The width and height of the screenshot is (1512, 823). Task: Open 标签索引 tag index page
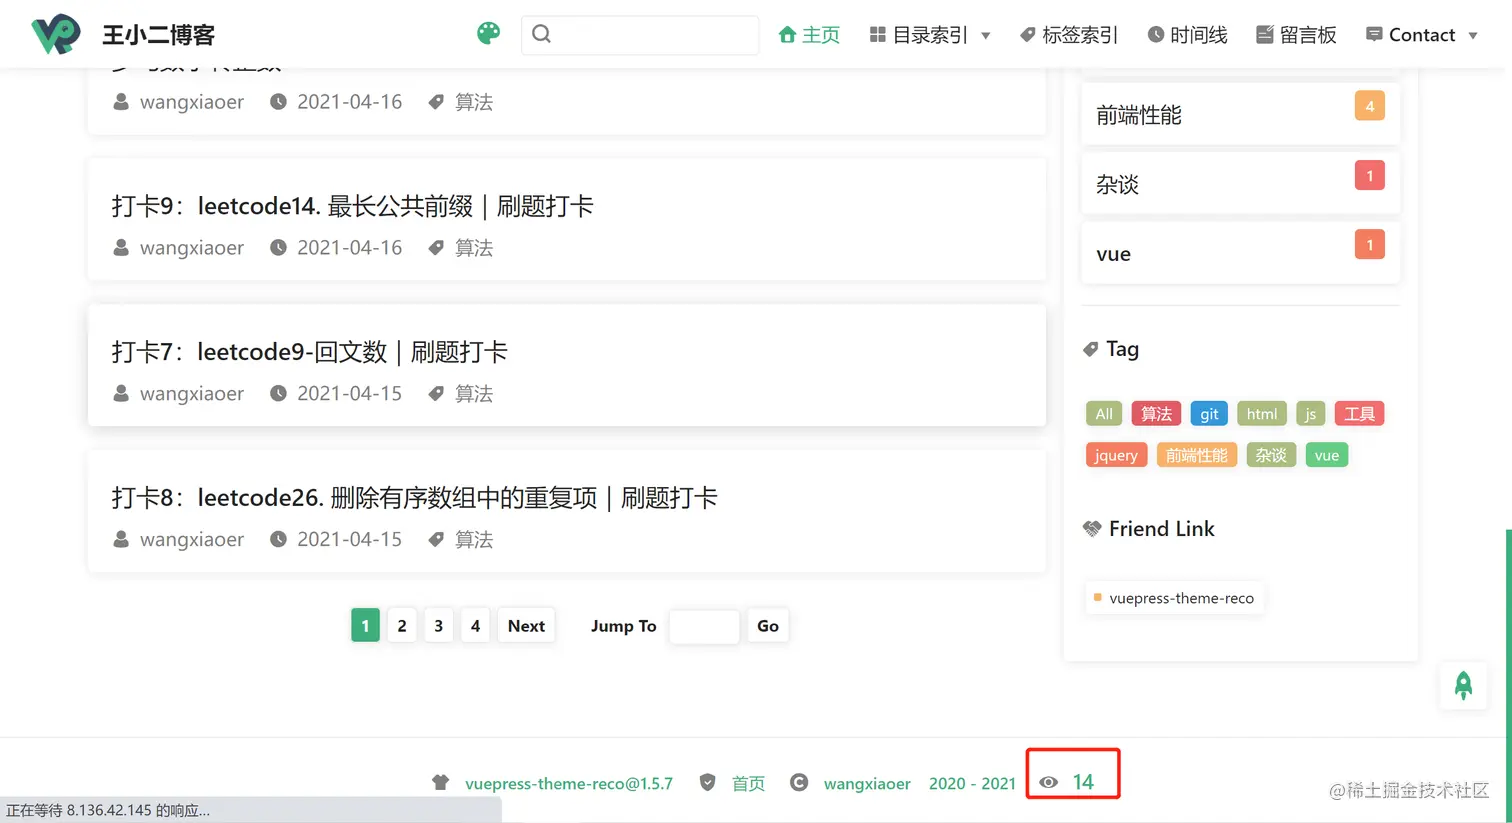pyautogui.click(x=1068, y=35)
